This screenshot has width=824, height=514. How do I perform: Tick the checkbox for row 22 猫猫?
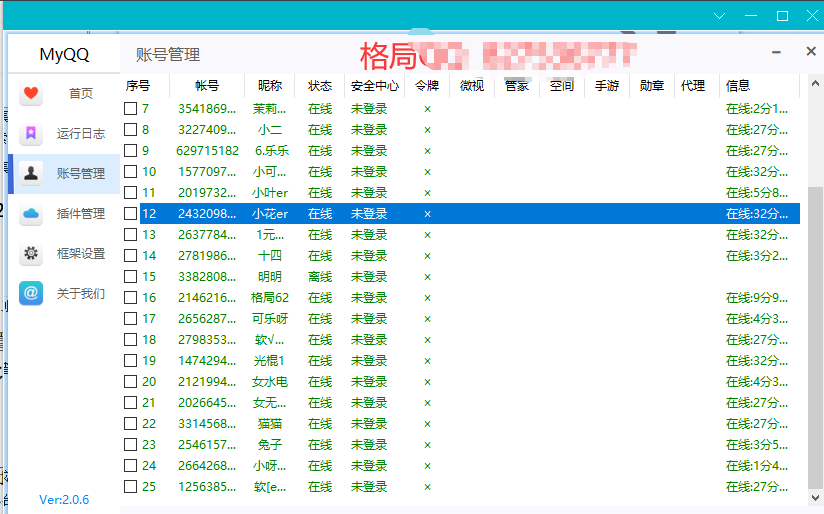click(x=130, y=424)
